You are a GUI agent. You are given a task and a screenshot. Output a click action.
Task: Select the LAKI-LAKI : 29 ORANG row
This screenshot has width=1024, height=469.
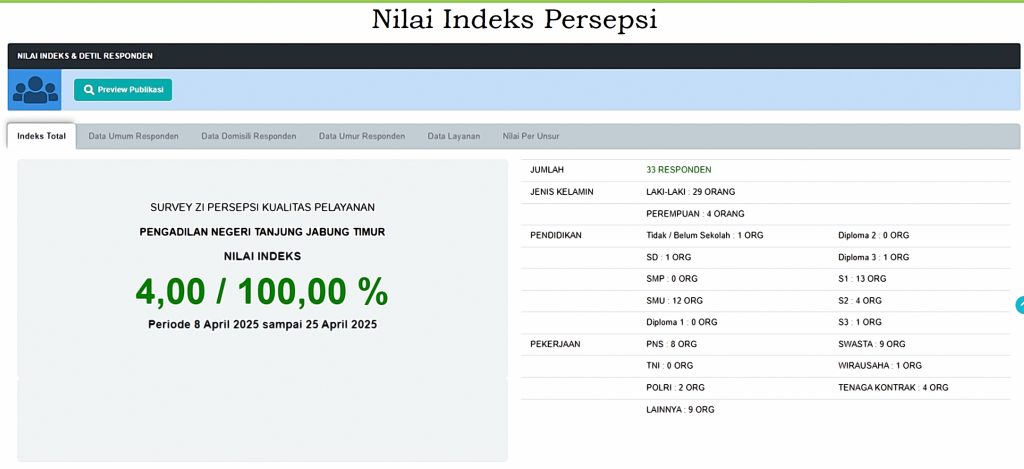[x=691, y=192]
